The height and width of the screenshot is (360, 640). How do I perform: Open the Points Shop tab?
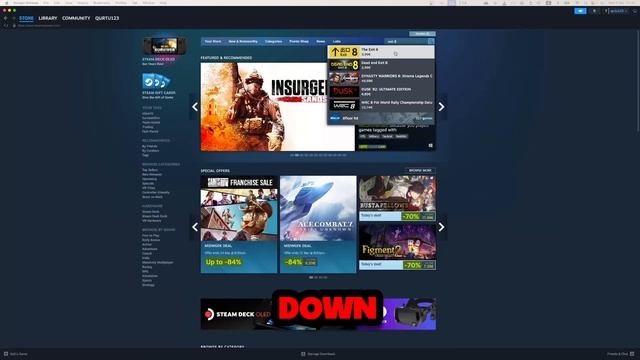299,41
